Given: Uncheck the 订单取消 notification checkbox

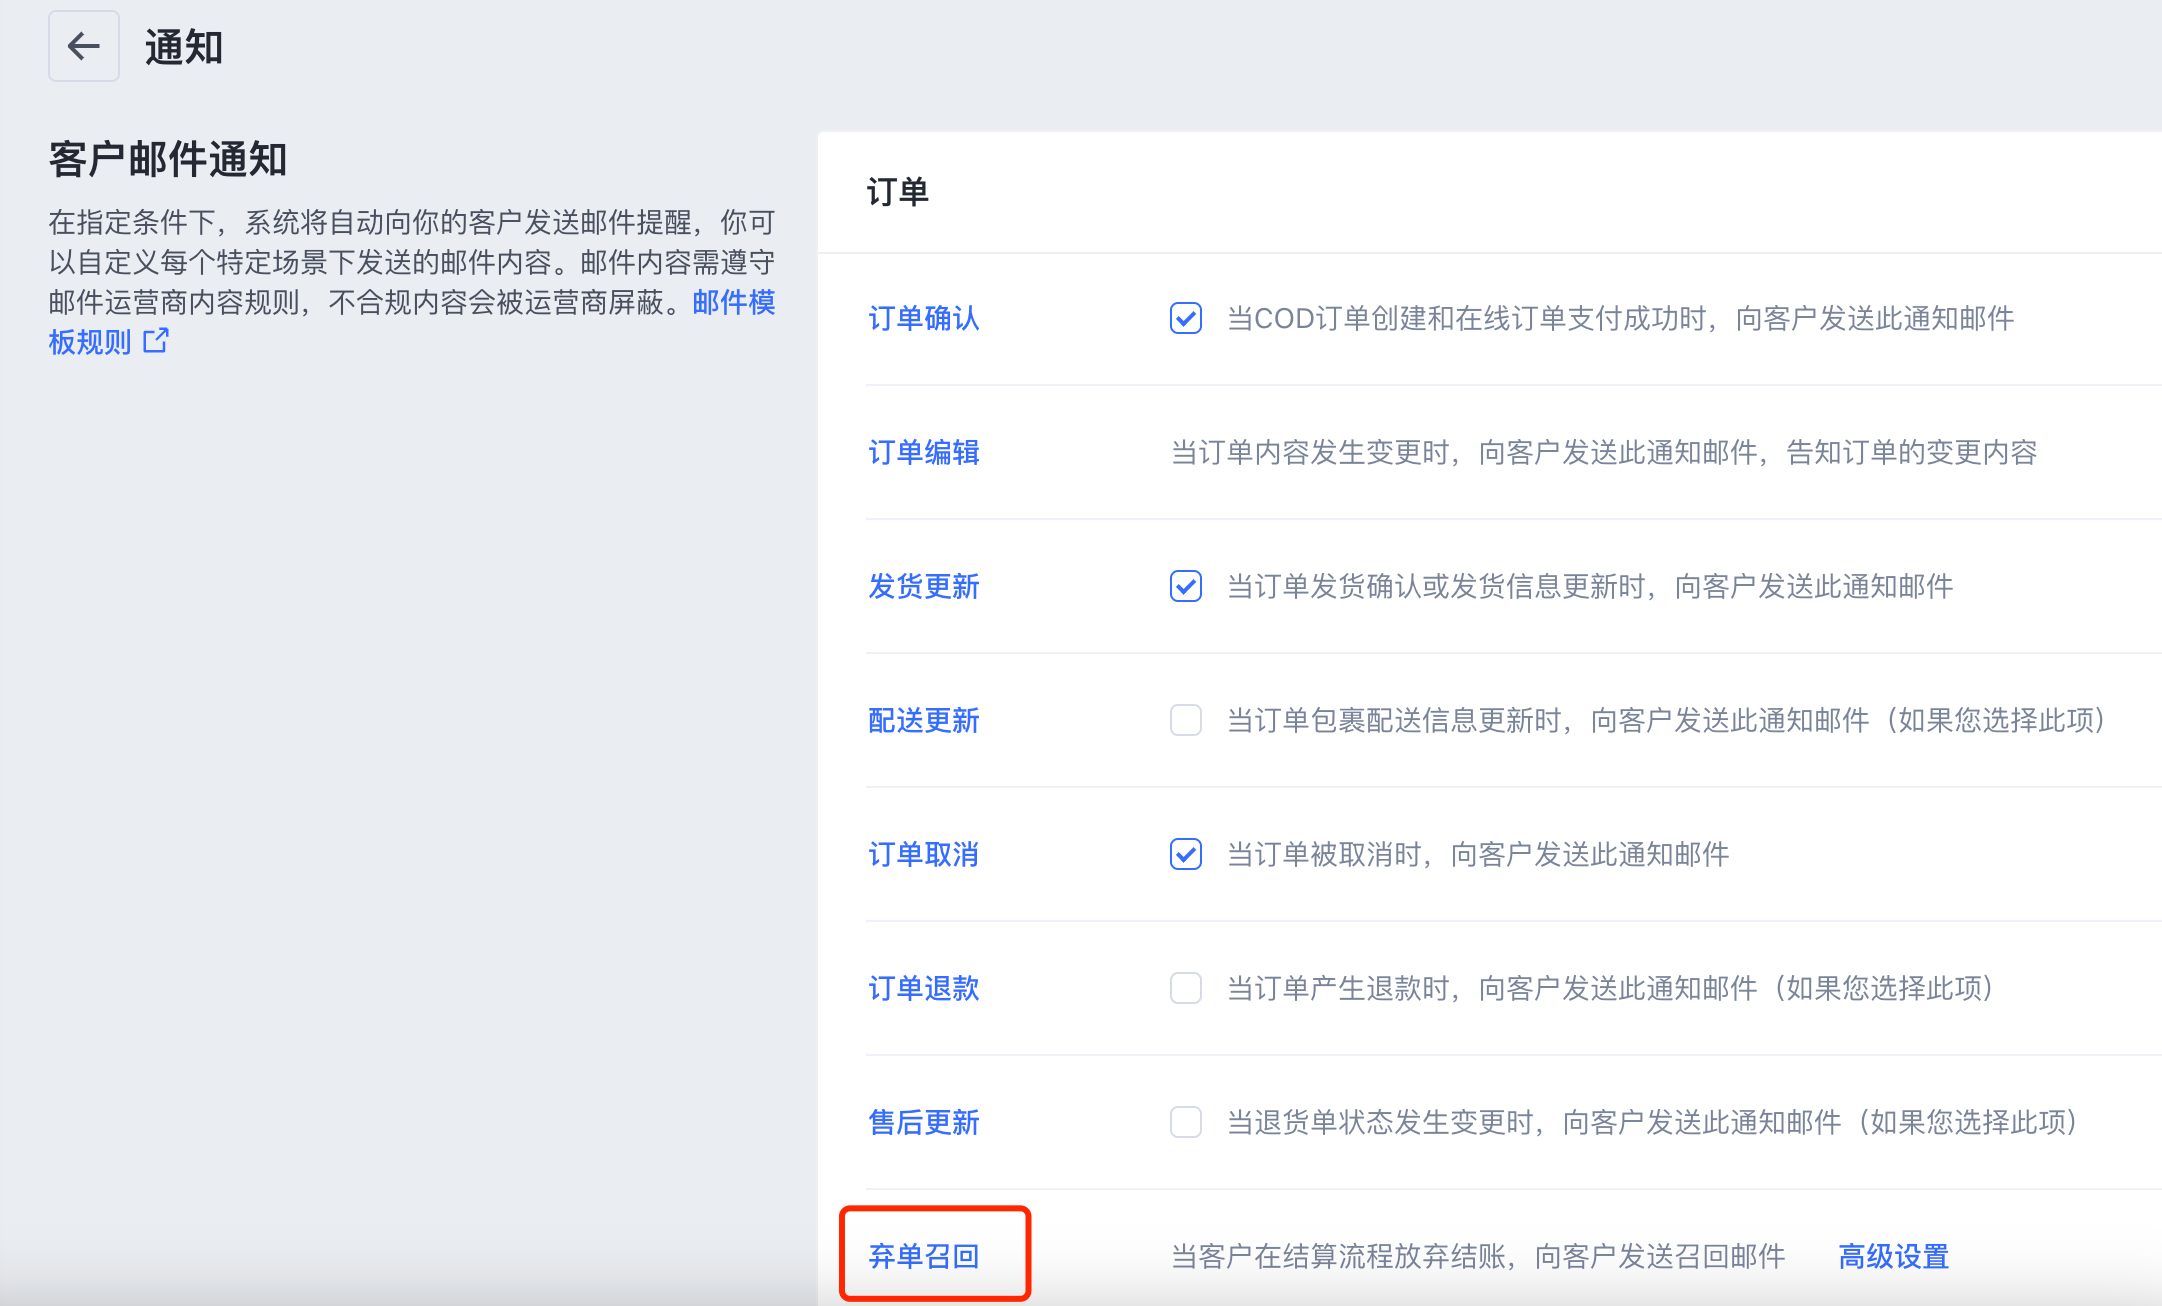Looking at the screenshot, I should click(x=1185, y=854).
